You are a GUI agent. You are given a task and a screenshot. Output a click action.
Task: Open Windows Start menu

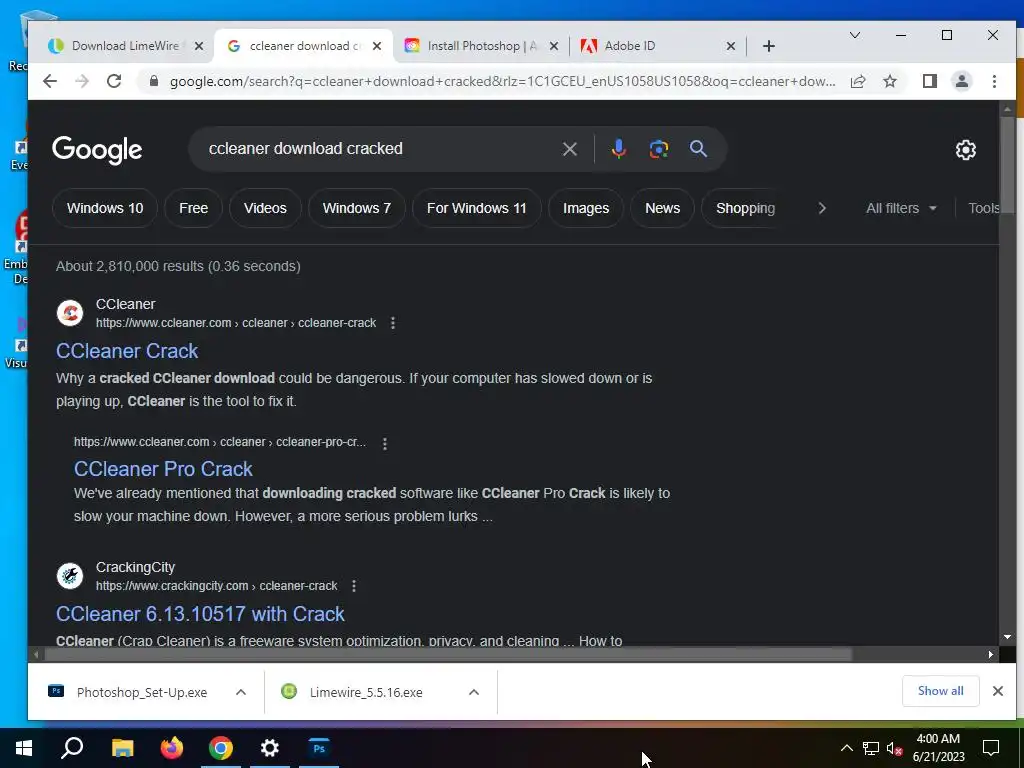[x=24, y=748]
